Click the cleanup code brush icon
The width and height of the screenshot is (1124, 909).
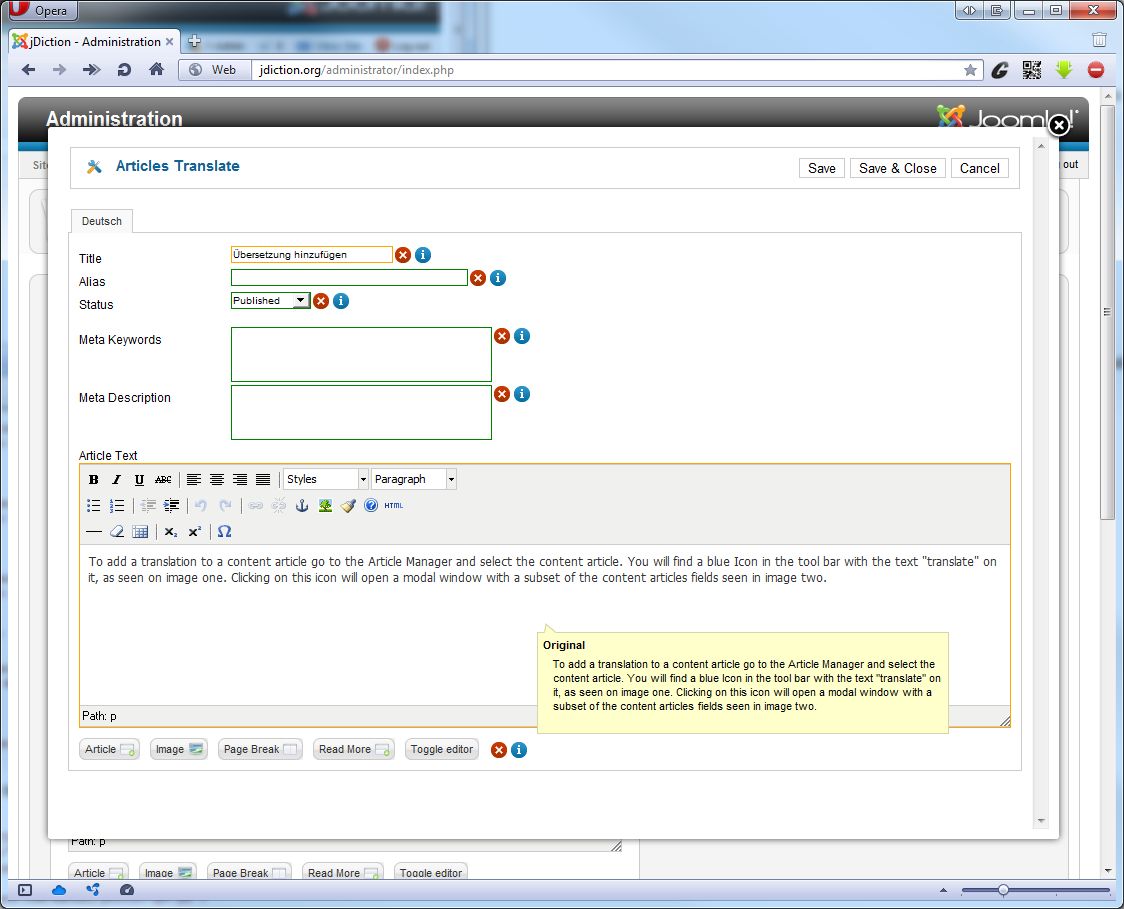coord(348,506)
